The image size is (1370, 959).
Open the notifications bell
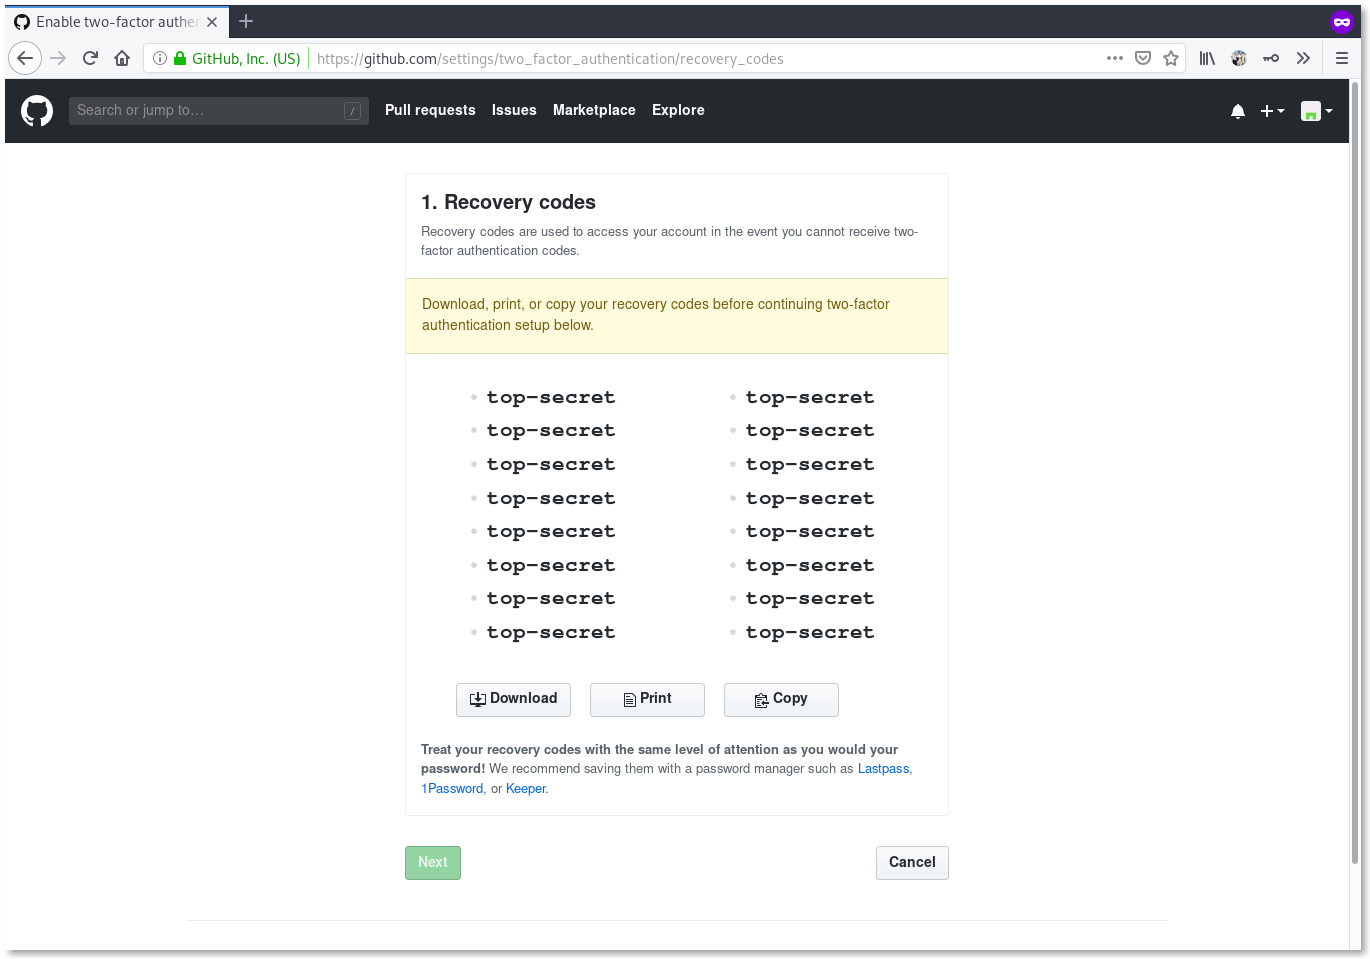click(1238, 111)
